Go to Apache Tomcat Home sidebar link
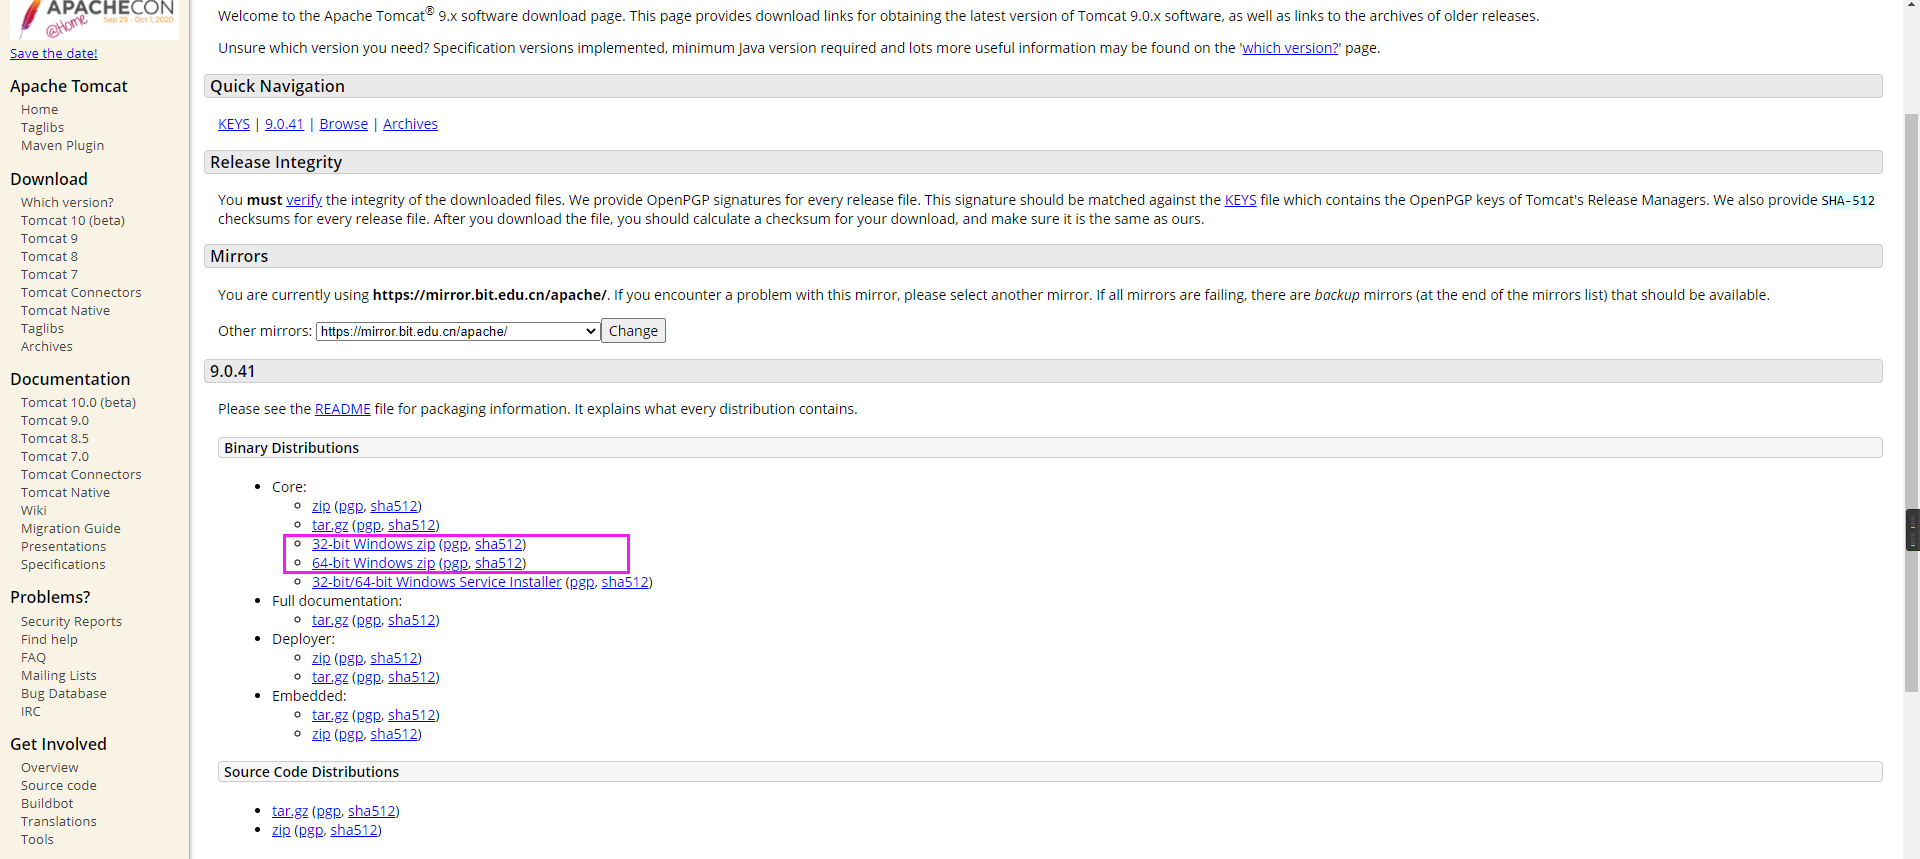1920x859 pixels. point(40,110)
